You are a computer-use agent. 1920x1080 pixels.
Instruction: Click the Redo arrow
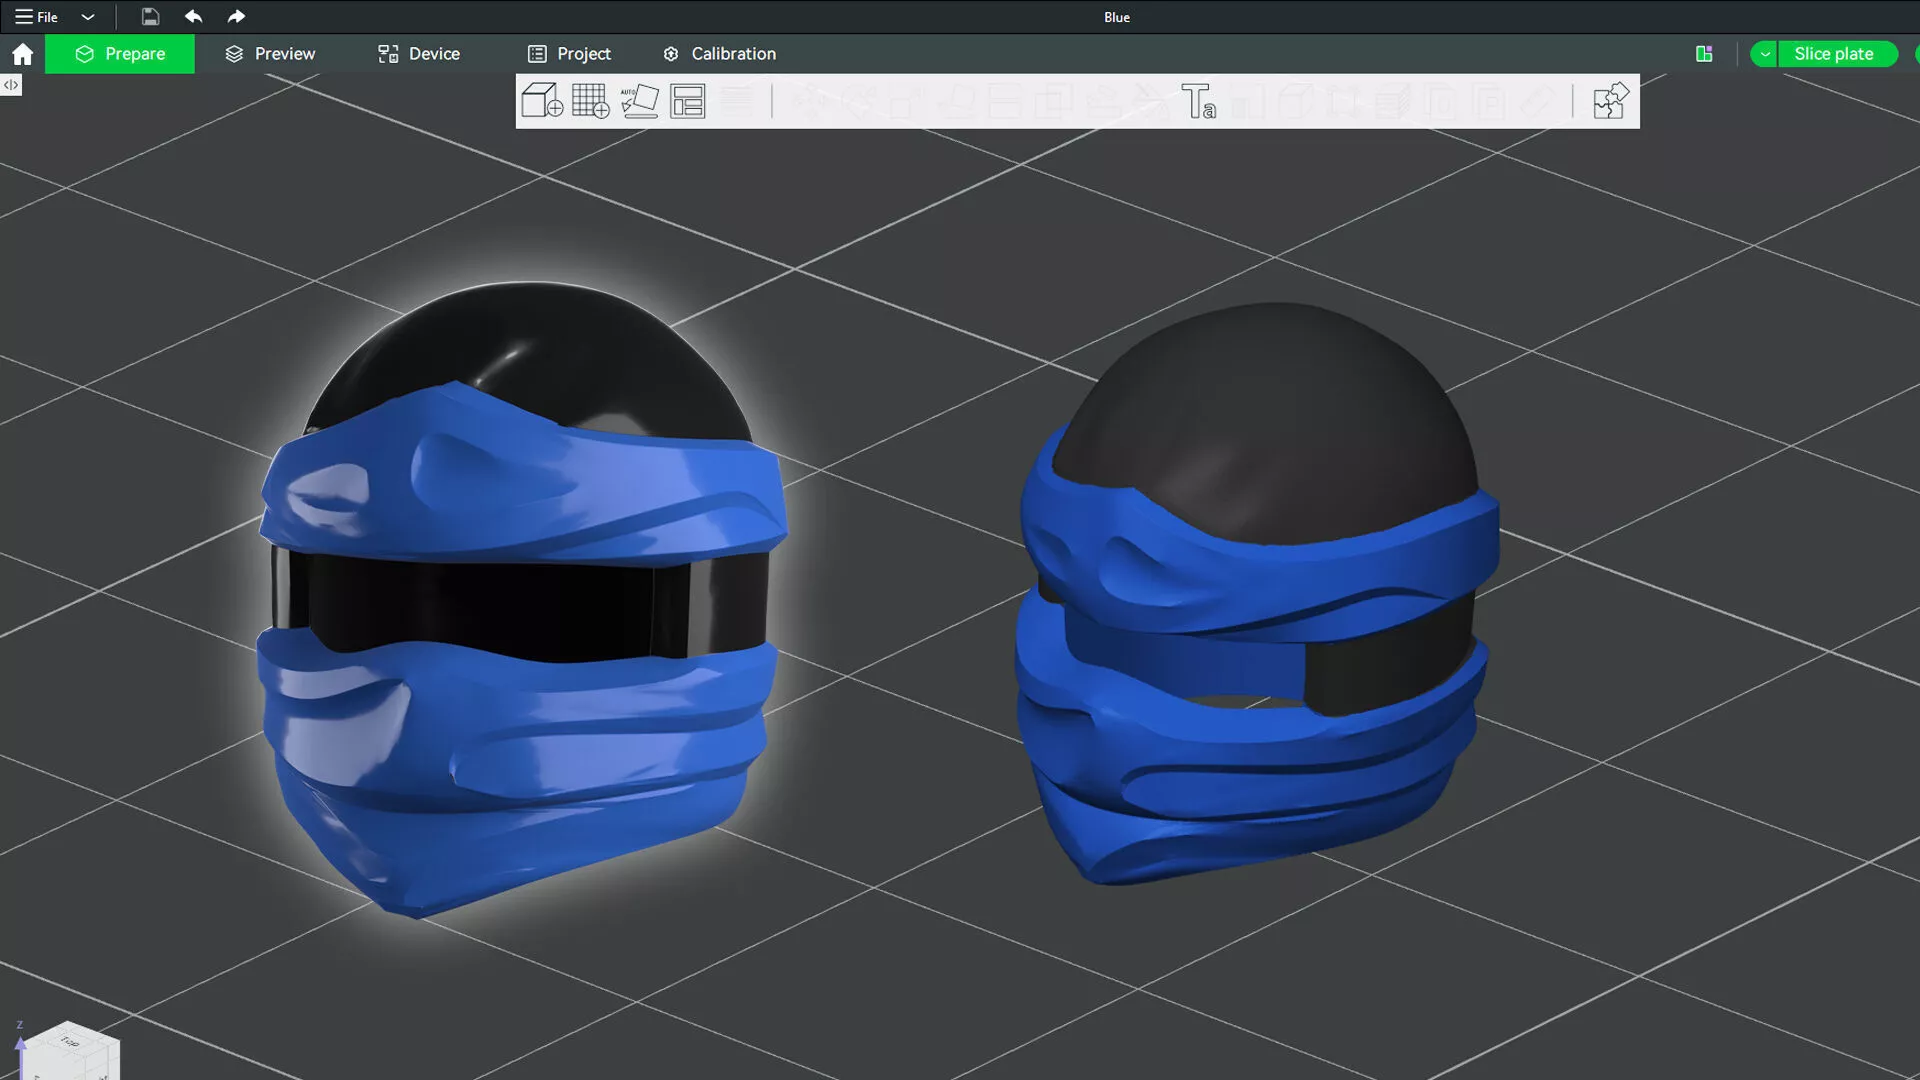click(236, 17)
